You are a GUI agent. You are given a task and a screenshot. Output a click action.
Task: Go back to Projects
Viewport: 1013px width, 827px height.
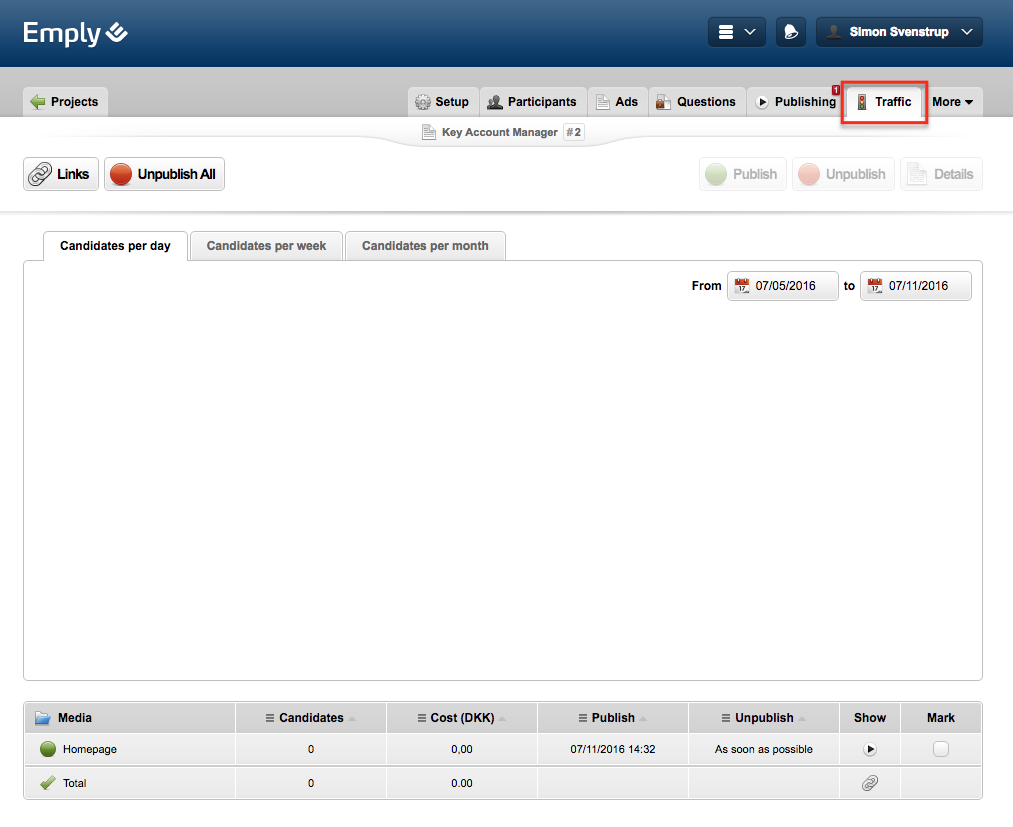(x=65, y=102)
